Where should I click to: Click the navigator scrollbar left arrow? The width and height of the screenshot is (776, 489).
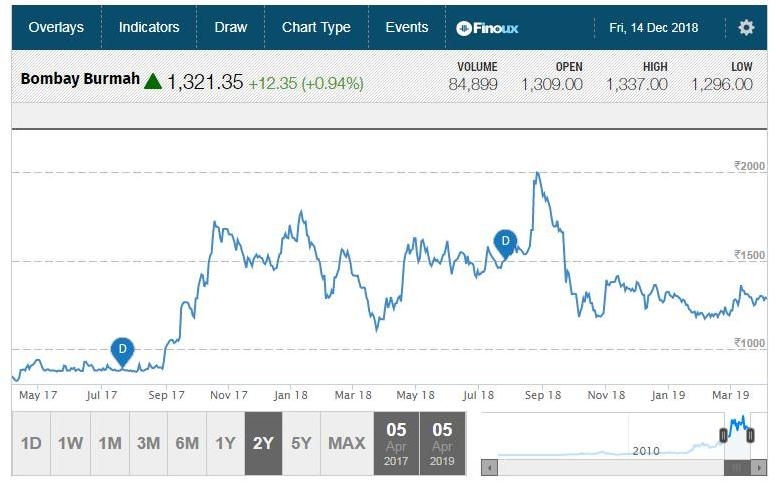(x=489, y=467)
